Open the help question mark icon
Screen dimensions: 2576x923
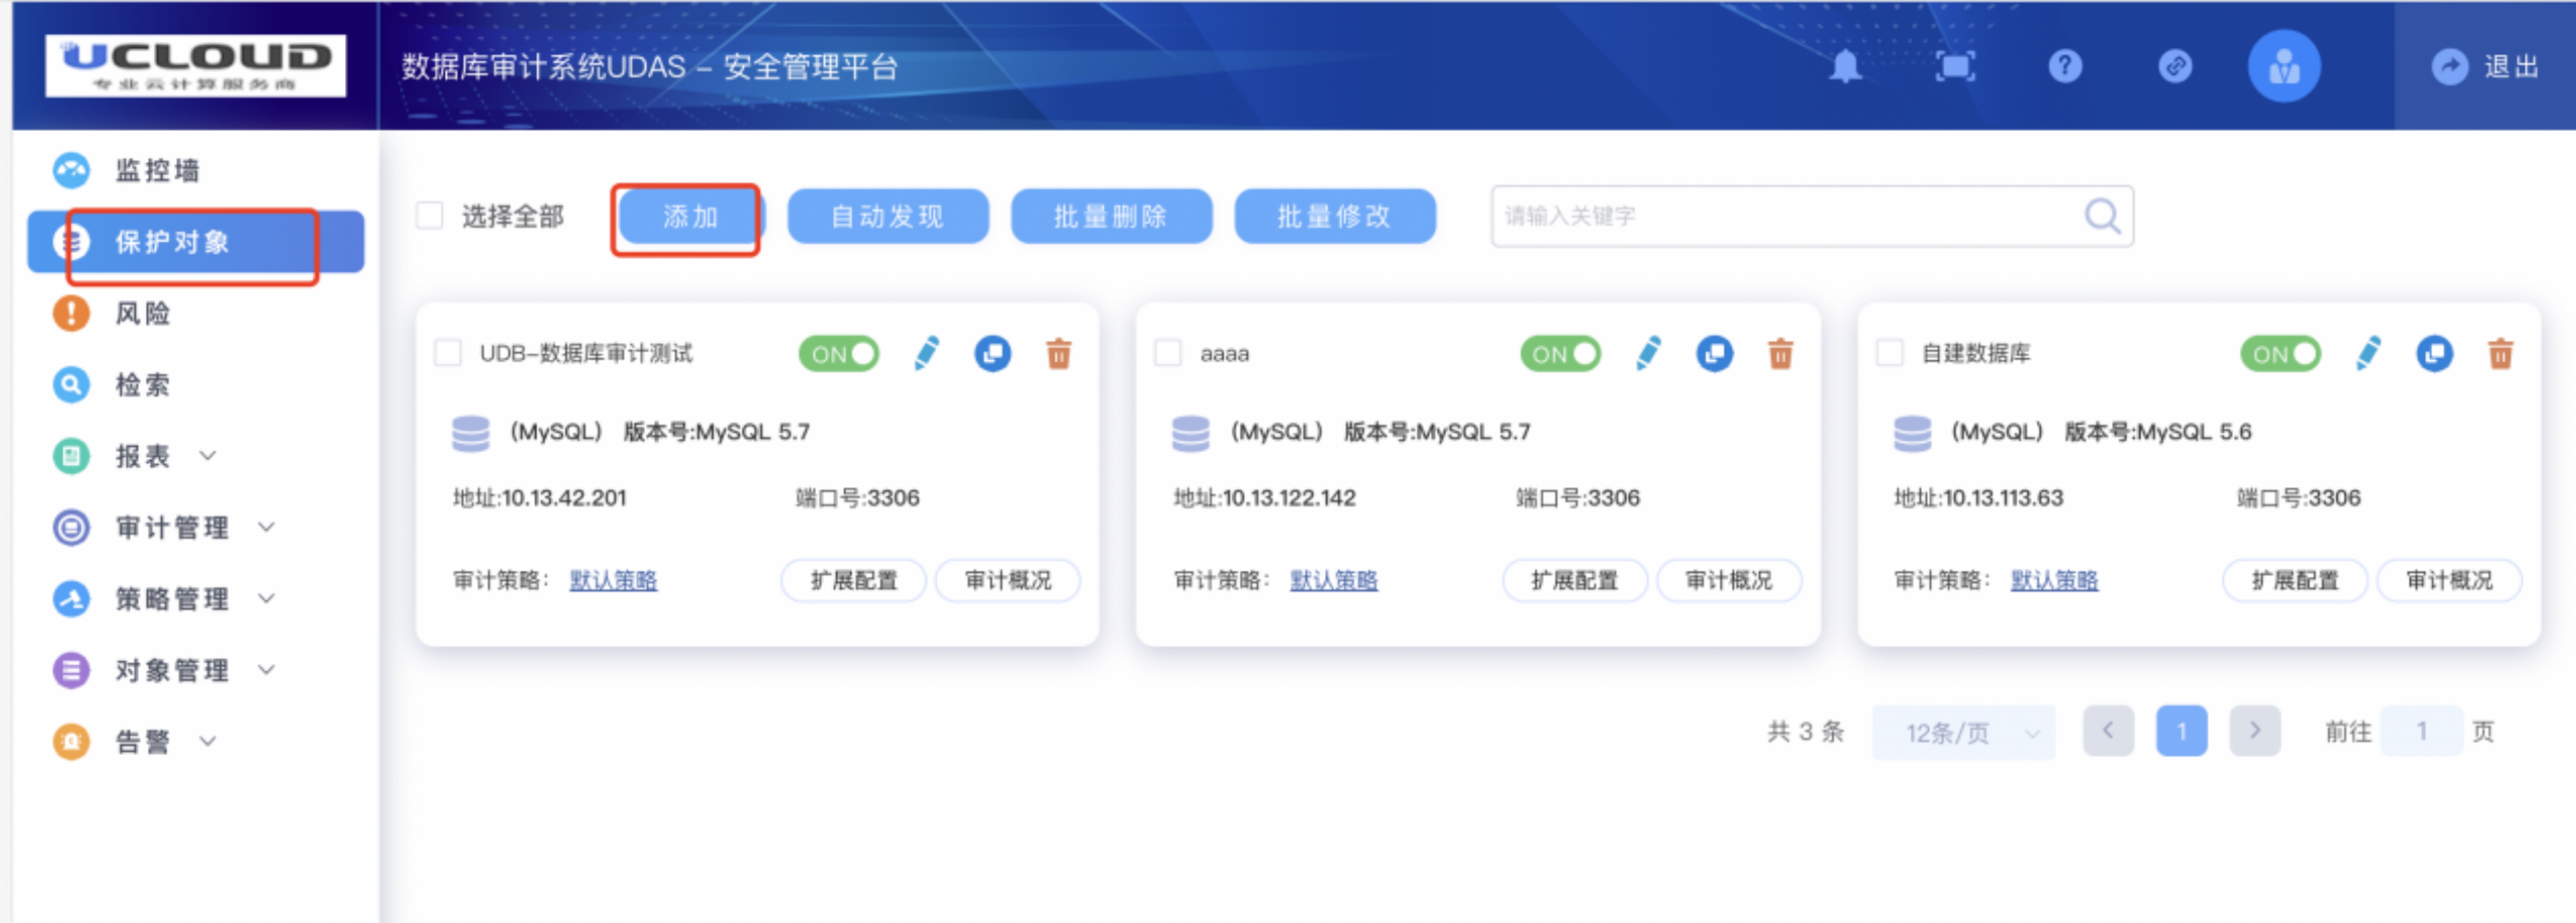point(2065,67)
